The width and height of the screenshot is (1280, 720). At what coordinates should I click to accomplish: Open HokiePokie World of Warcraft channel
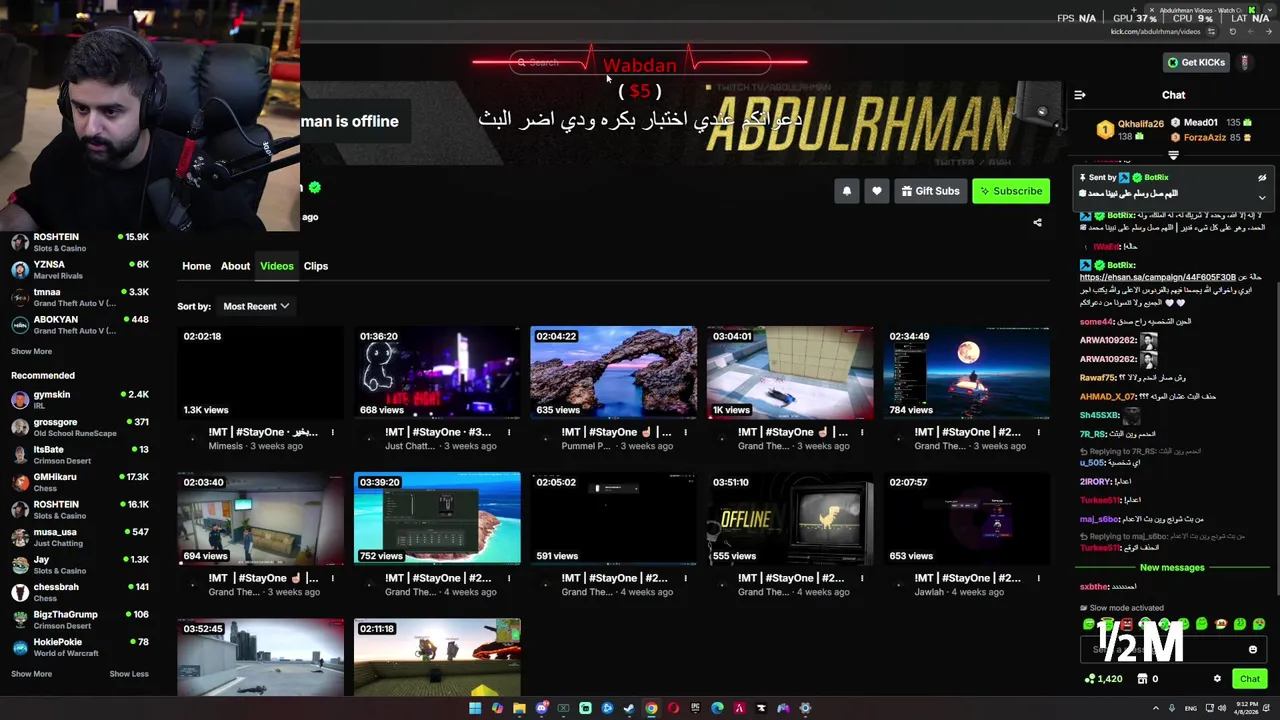click(x=80, y=647)
